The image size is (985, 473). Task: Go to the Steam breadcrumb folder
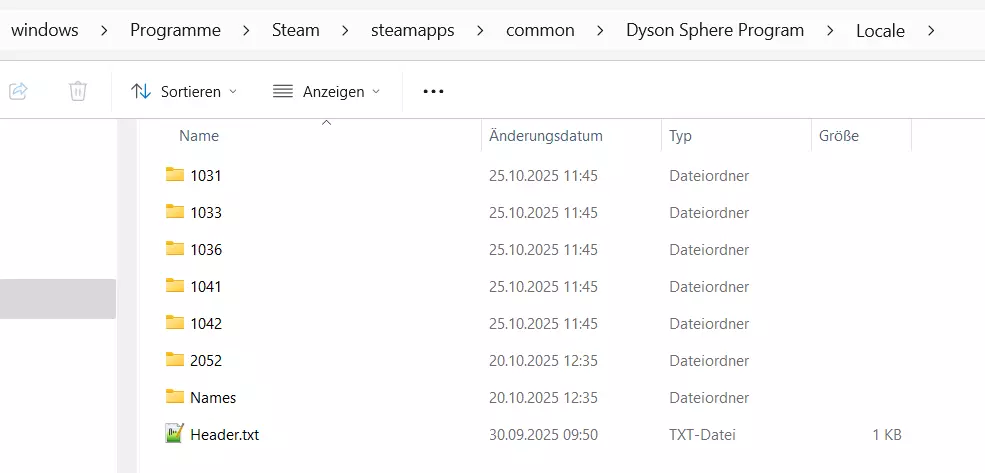(296, 30)
